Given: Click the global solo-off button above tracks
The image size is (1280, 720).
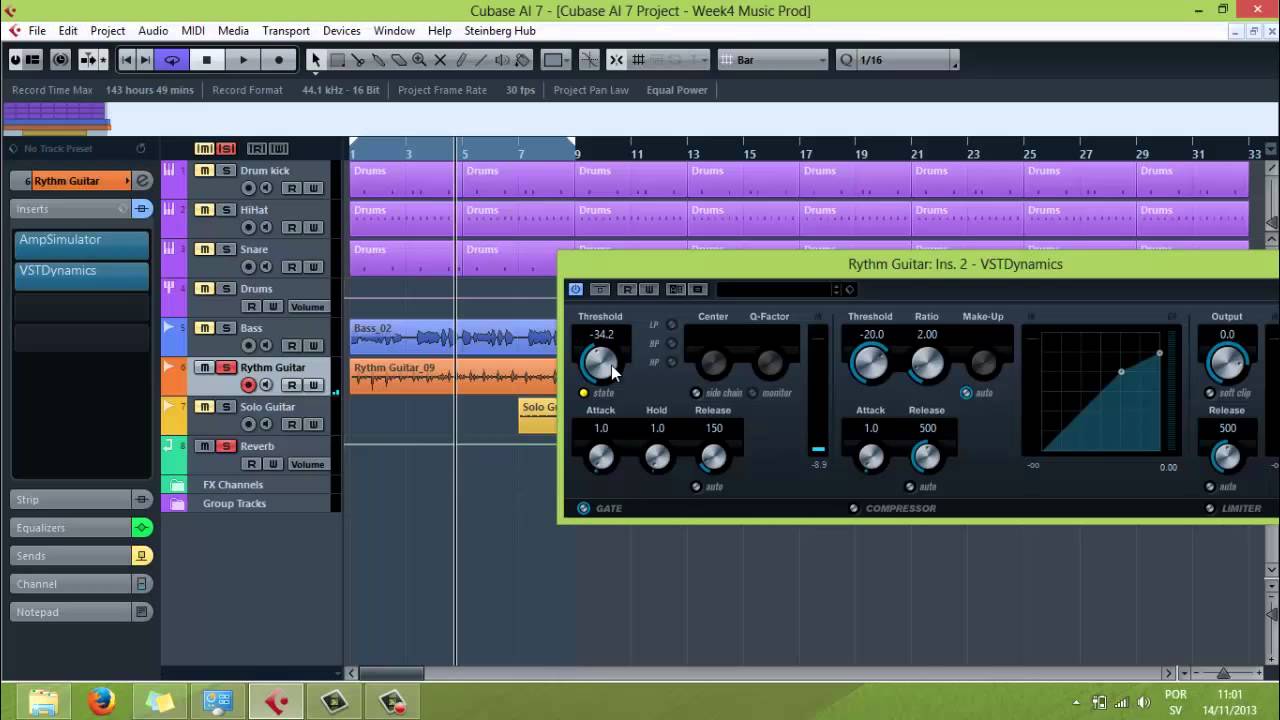Looking at the screenshot, I should click(226, 149).
